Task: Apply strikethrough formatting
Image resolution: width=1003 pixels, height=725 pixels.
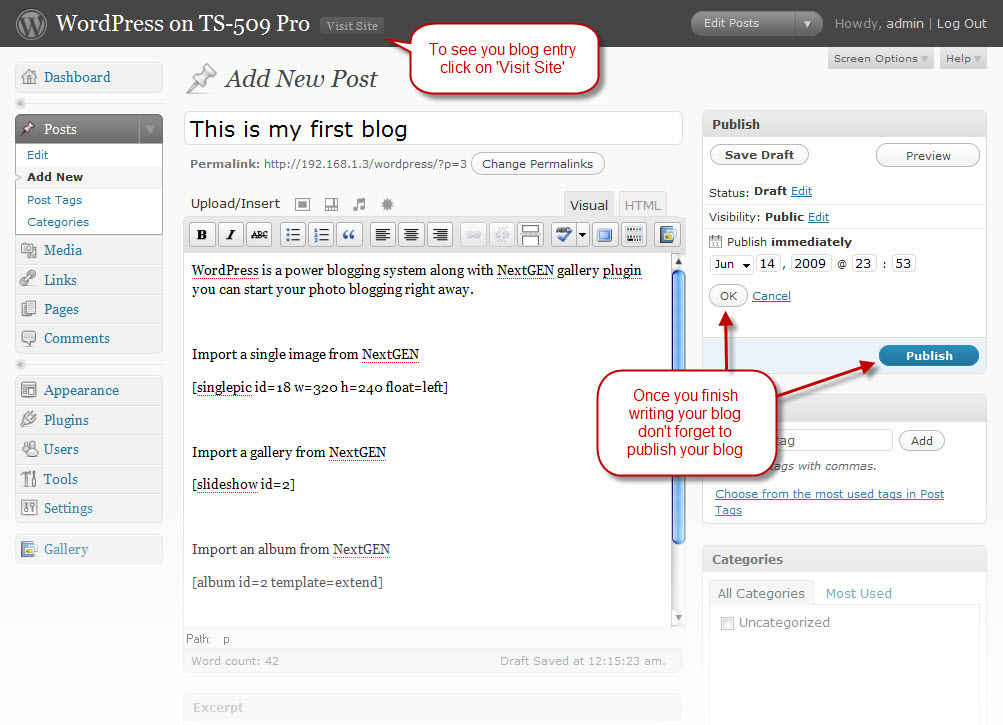Action: click(259, 235)
